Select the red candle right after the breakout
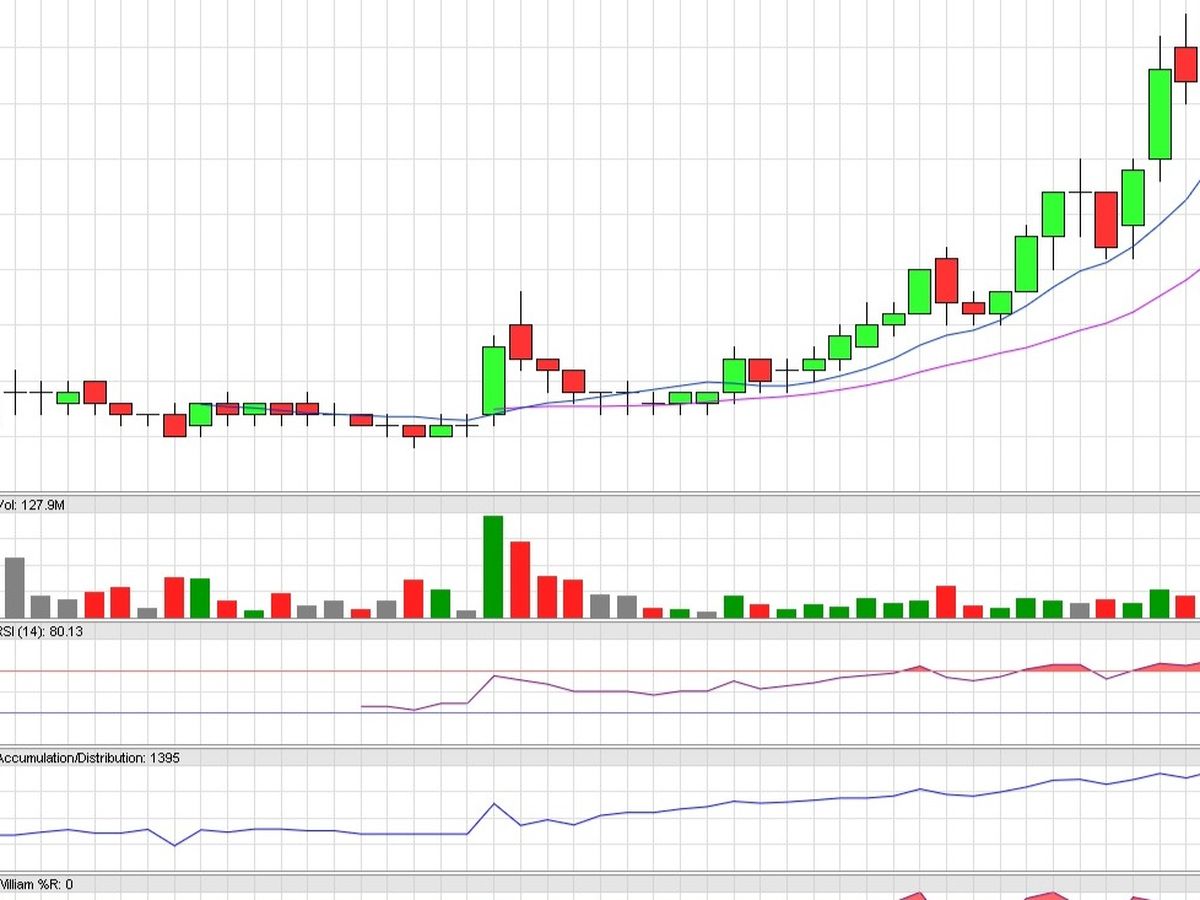Screen dimensions: 1200x900 (520, 341)
